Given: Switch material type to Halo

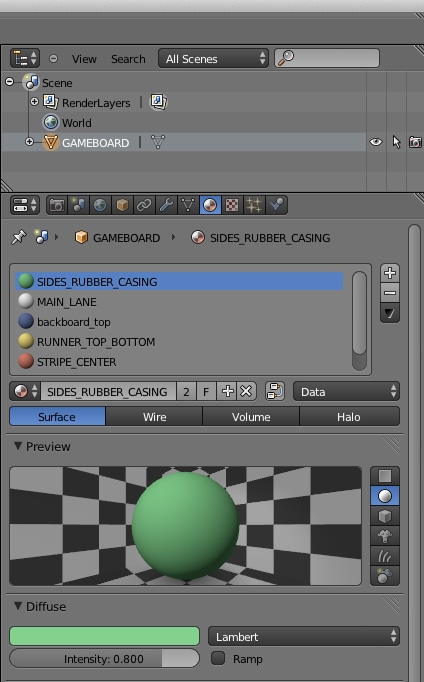Looking at the screenshot, I should point(349,417).
